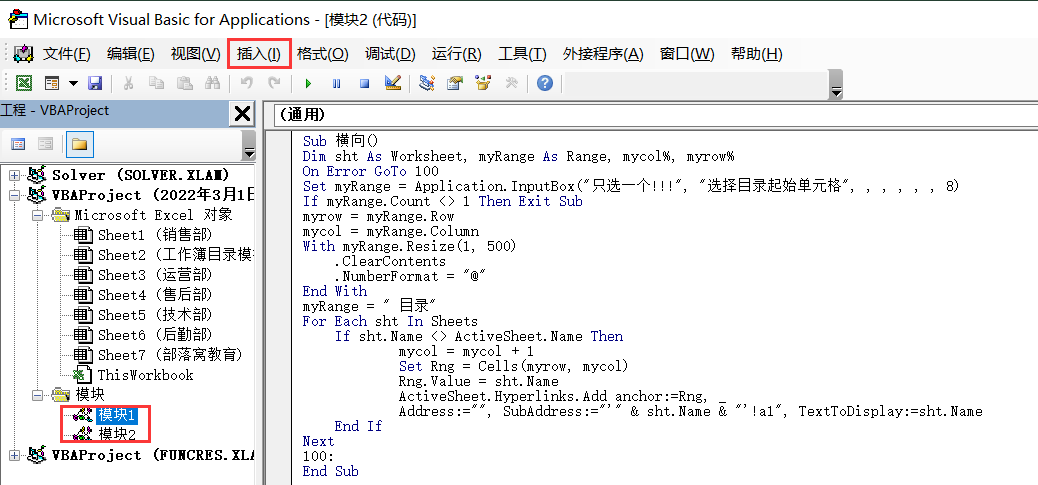Open the 调试(D) menu
Image resolution: width=1038 pixels, height=485 pixels.
[x=390, y=54]
